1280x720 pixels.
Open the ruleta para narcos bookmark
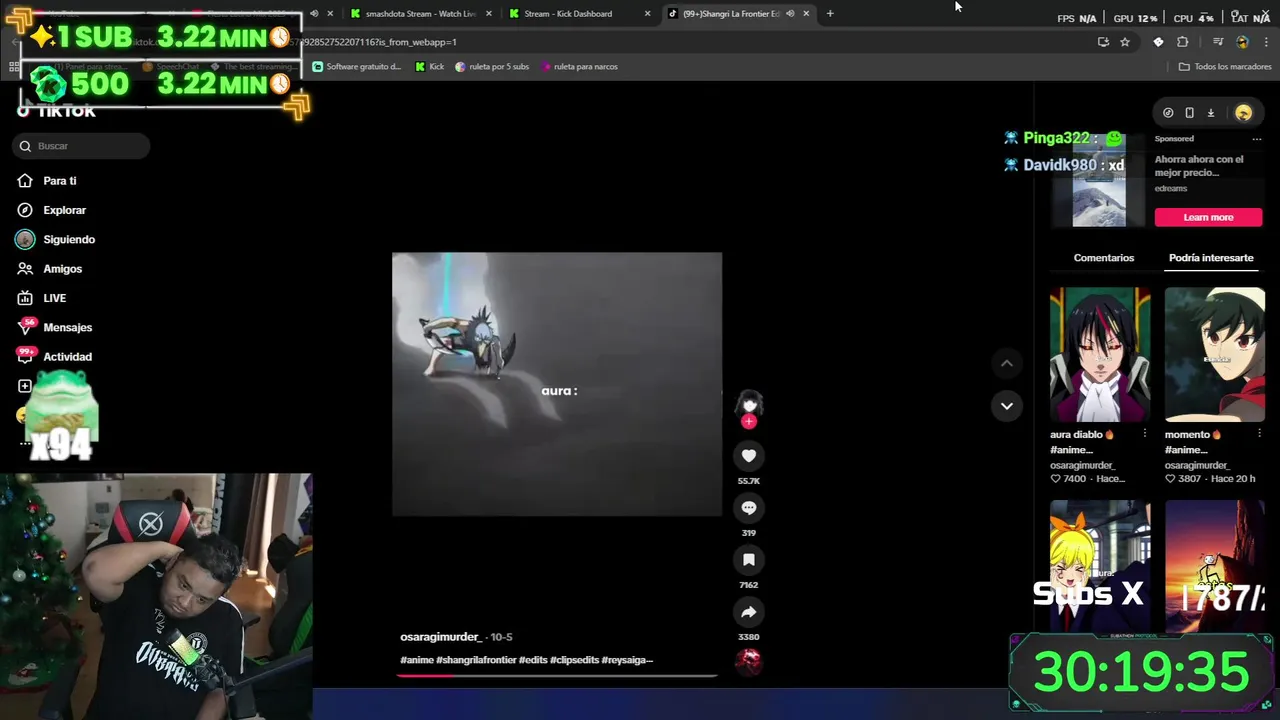[x=579, y=67]
